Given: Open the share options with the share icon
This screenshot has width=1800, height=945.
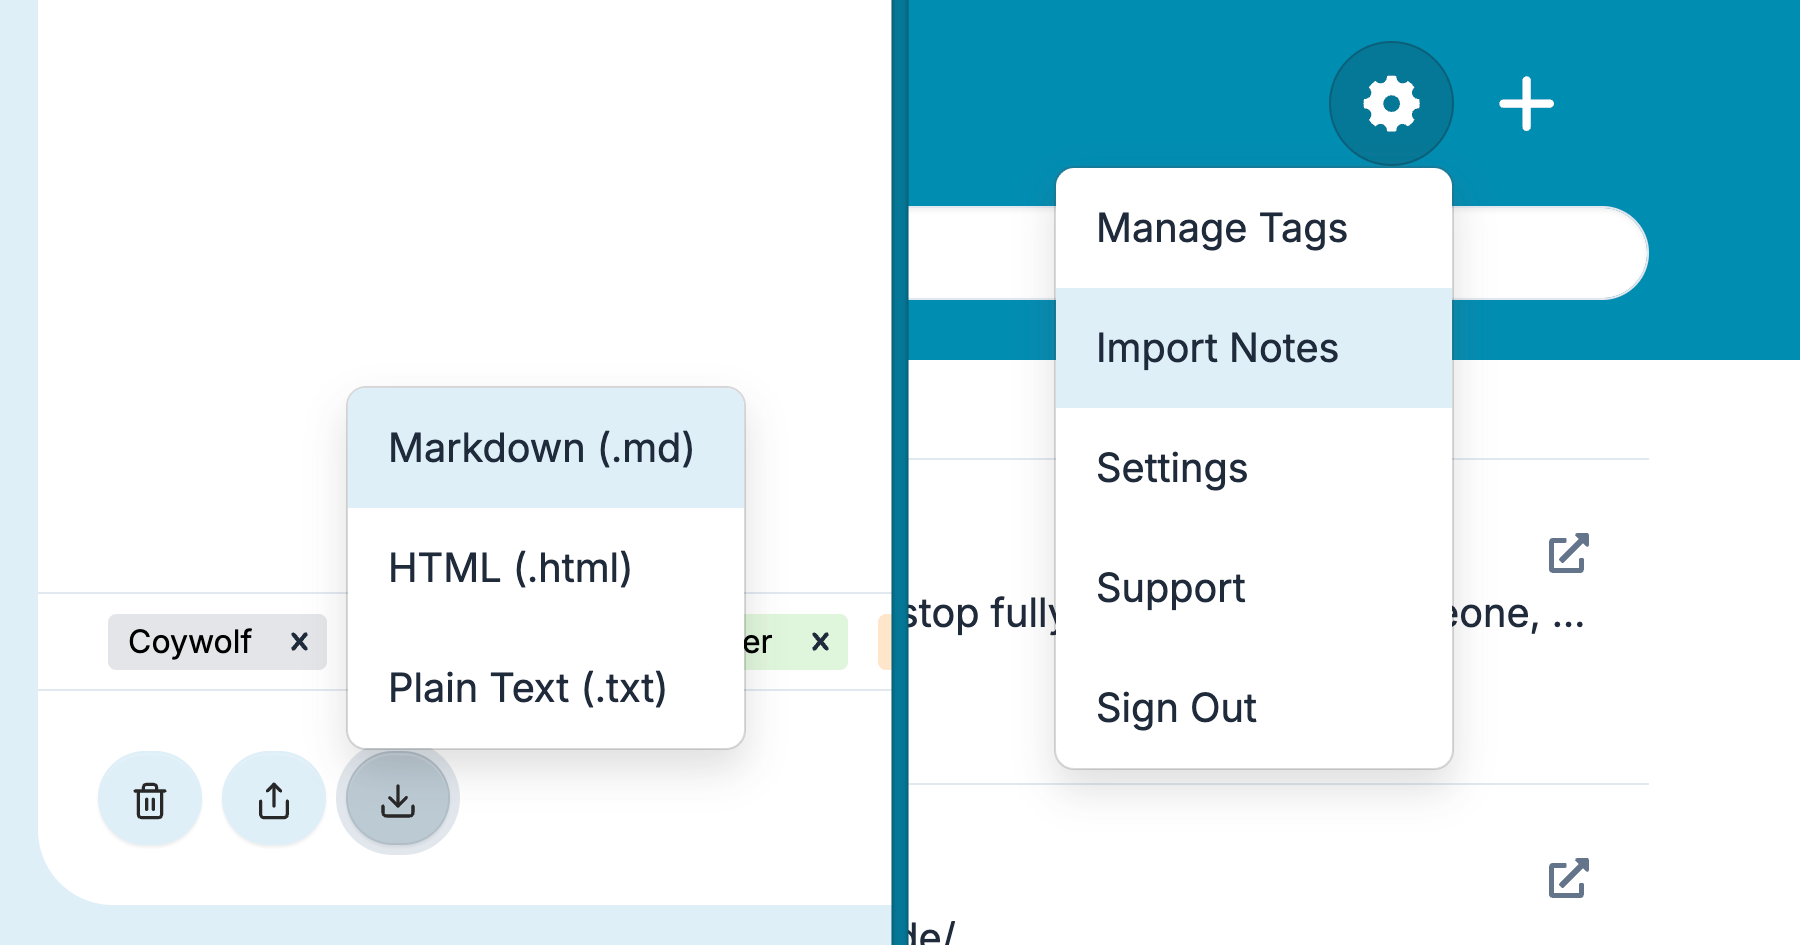Looking at the screenshot, I should tap(273, 799).
